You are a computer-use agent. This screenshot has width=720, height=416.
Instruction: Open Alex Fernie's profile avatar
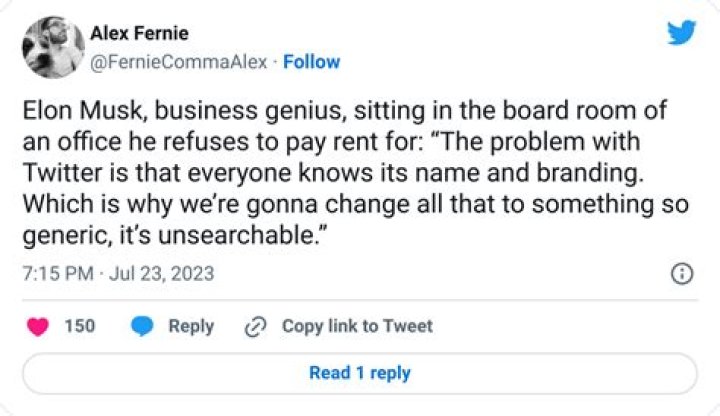click(52, 46)
